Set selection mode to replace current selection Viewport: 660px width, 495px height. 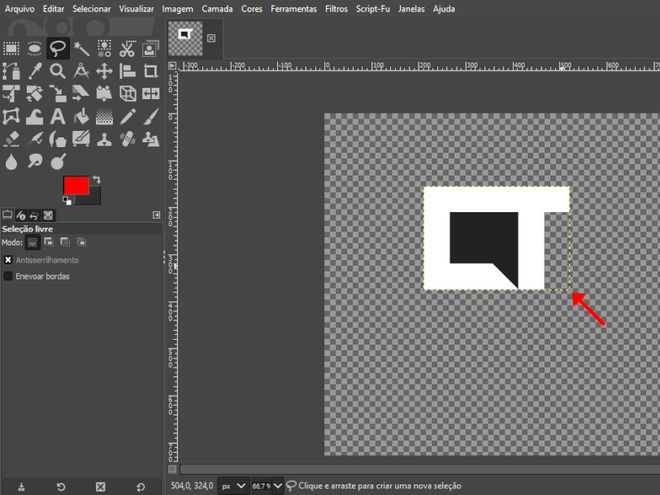tap(32, 242)
